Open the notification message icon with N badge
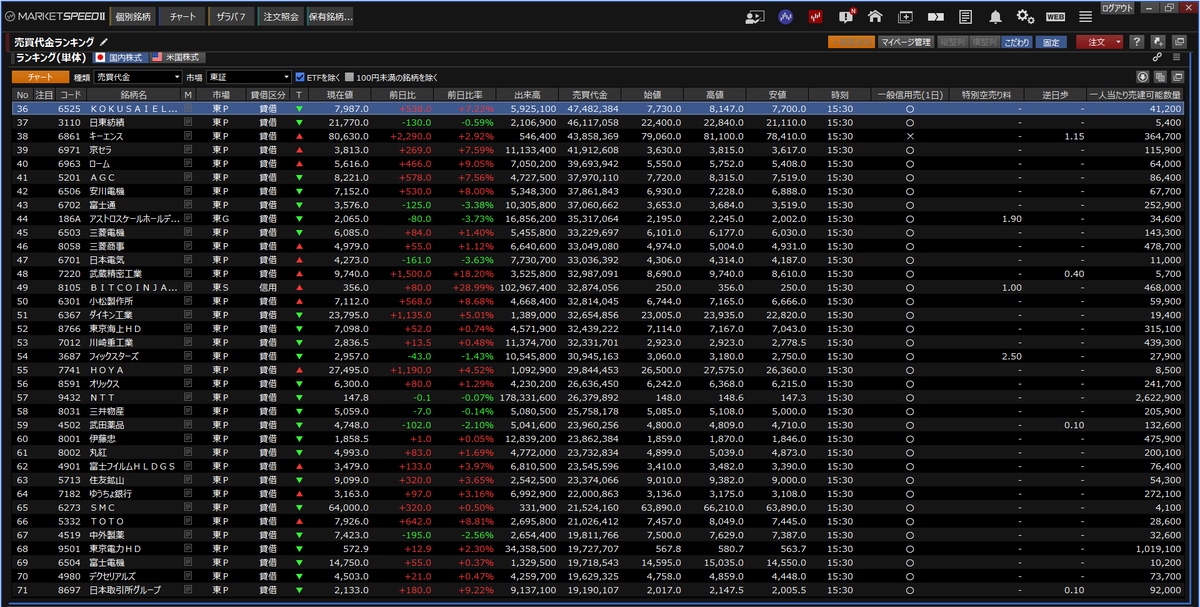This screenshot has height=607, width=1200. click(846, 16)
